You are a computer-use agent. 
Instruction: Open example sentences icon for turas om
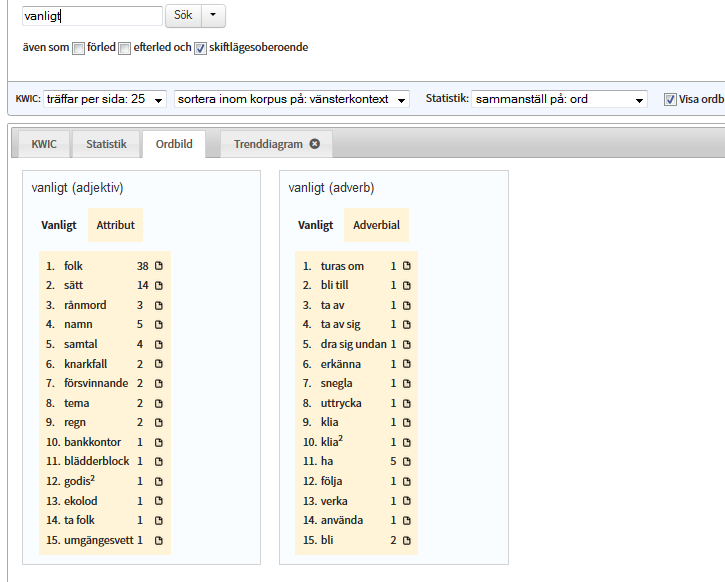click(407, 266)
